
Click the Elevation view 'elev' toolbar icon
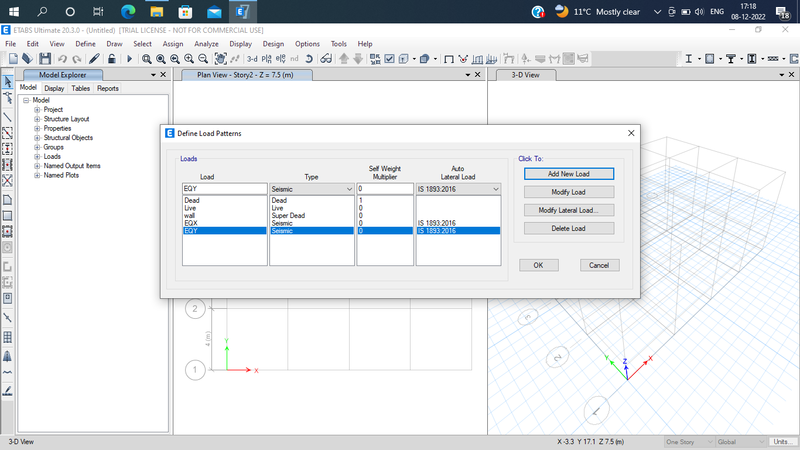281,59
